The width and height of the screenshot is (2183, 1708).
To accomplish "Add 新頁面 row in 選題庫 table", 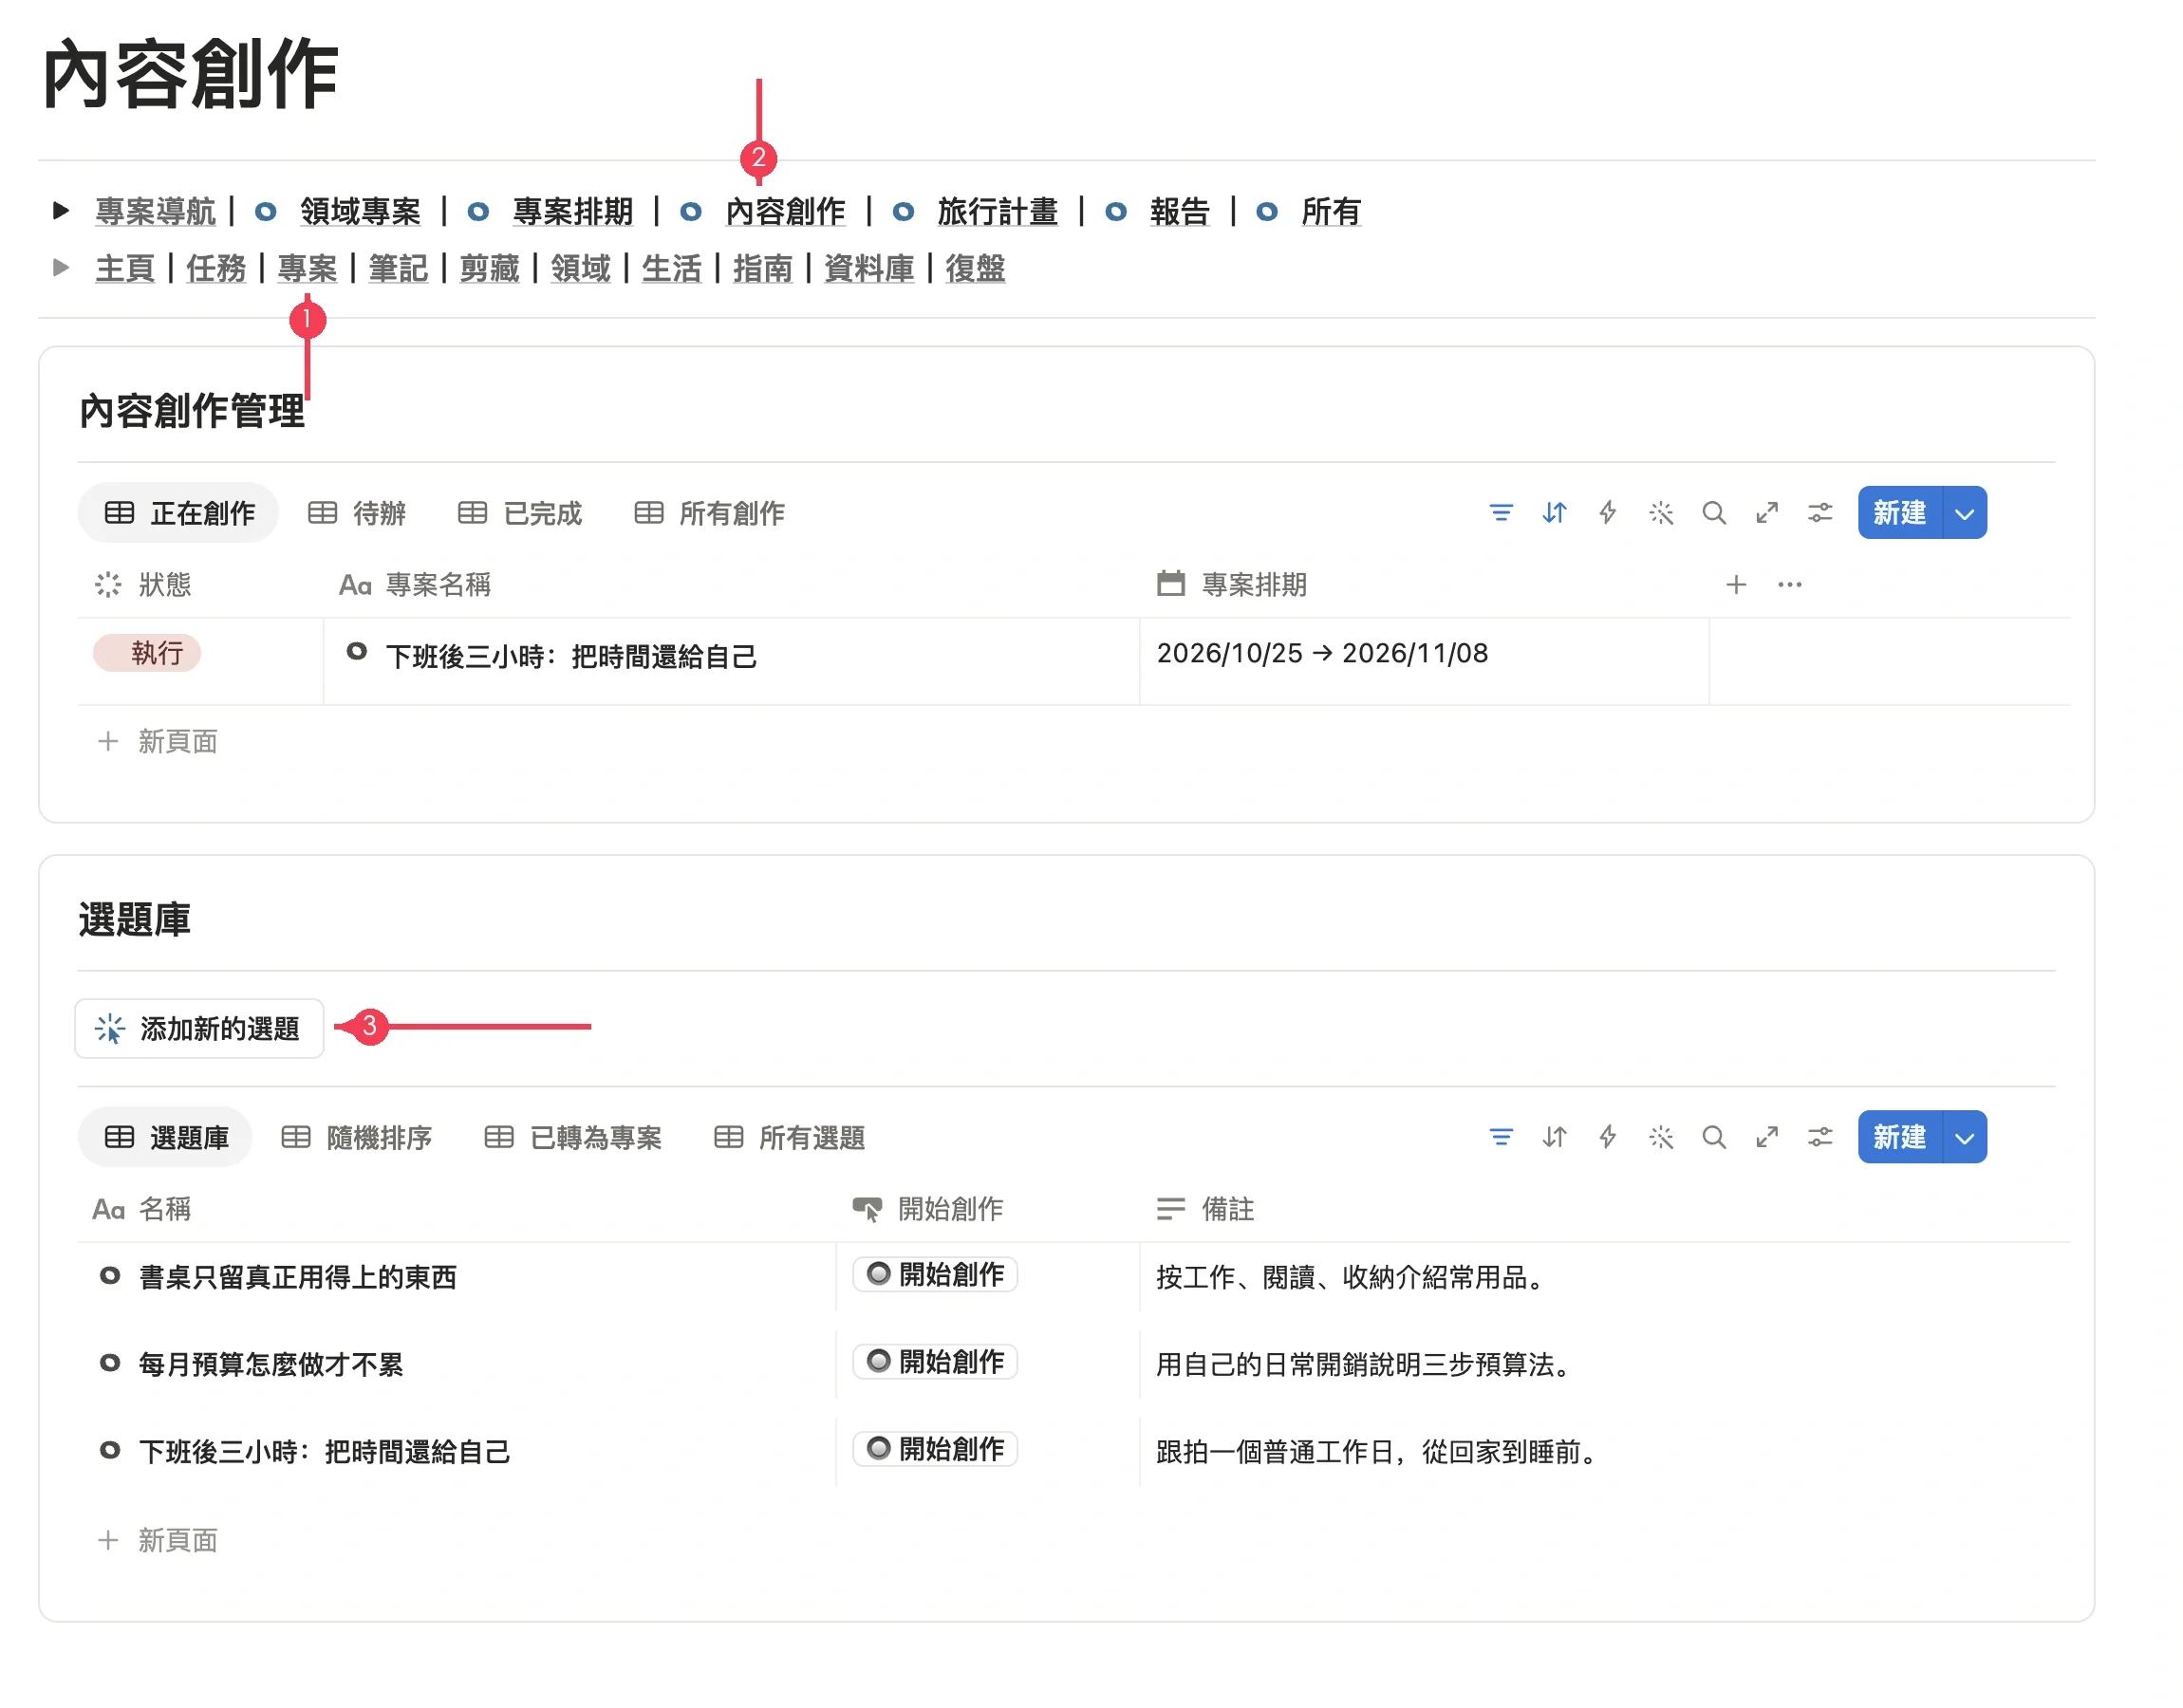I will click(158, 1540).
